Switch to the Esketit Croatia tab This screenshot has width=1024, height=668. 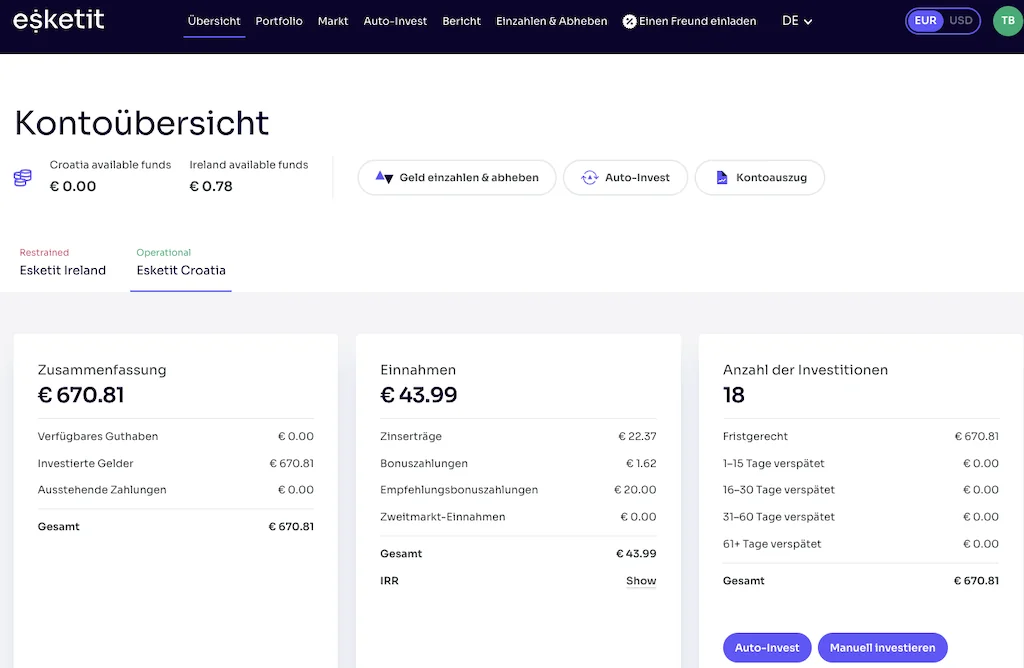point(180,269)
